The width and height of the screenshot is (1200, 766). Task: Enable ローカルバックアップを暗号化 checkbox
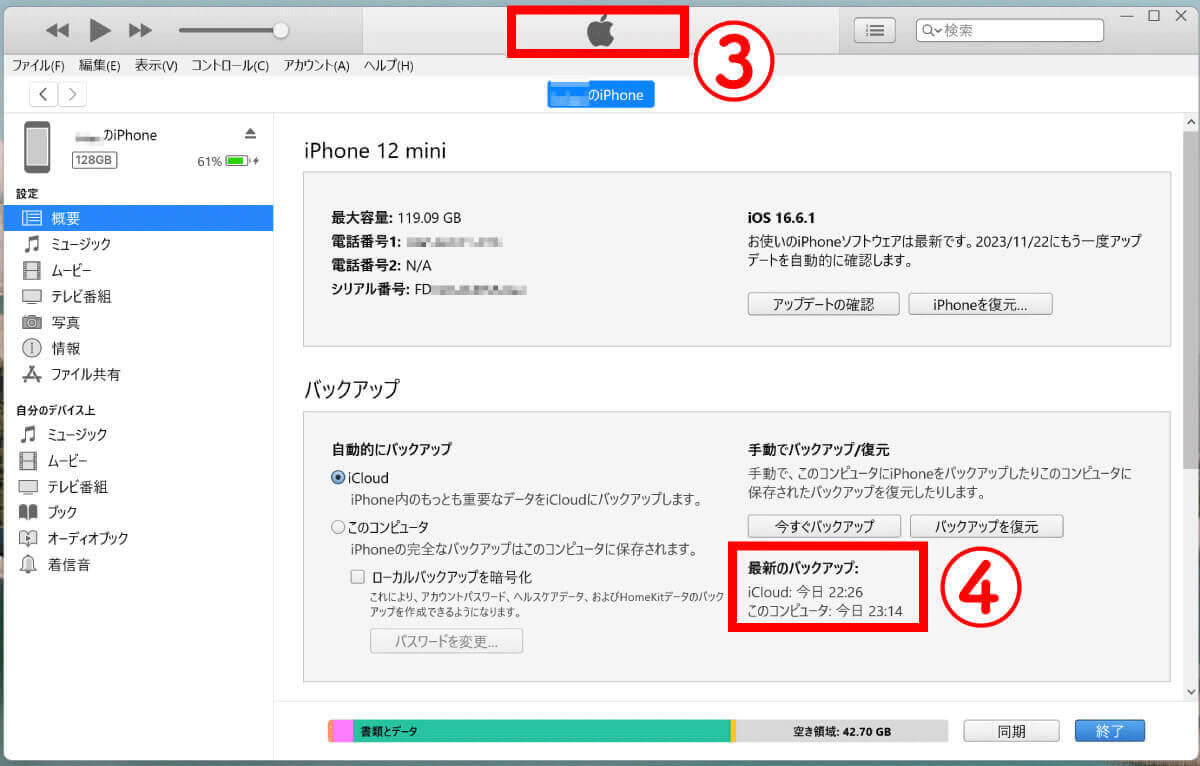358,577
